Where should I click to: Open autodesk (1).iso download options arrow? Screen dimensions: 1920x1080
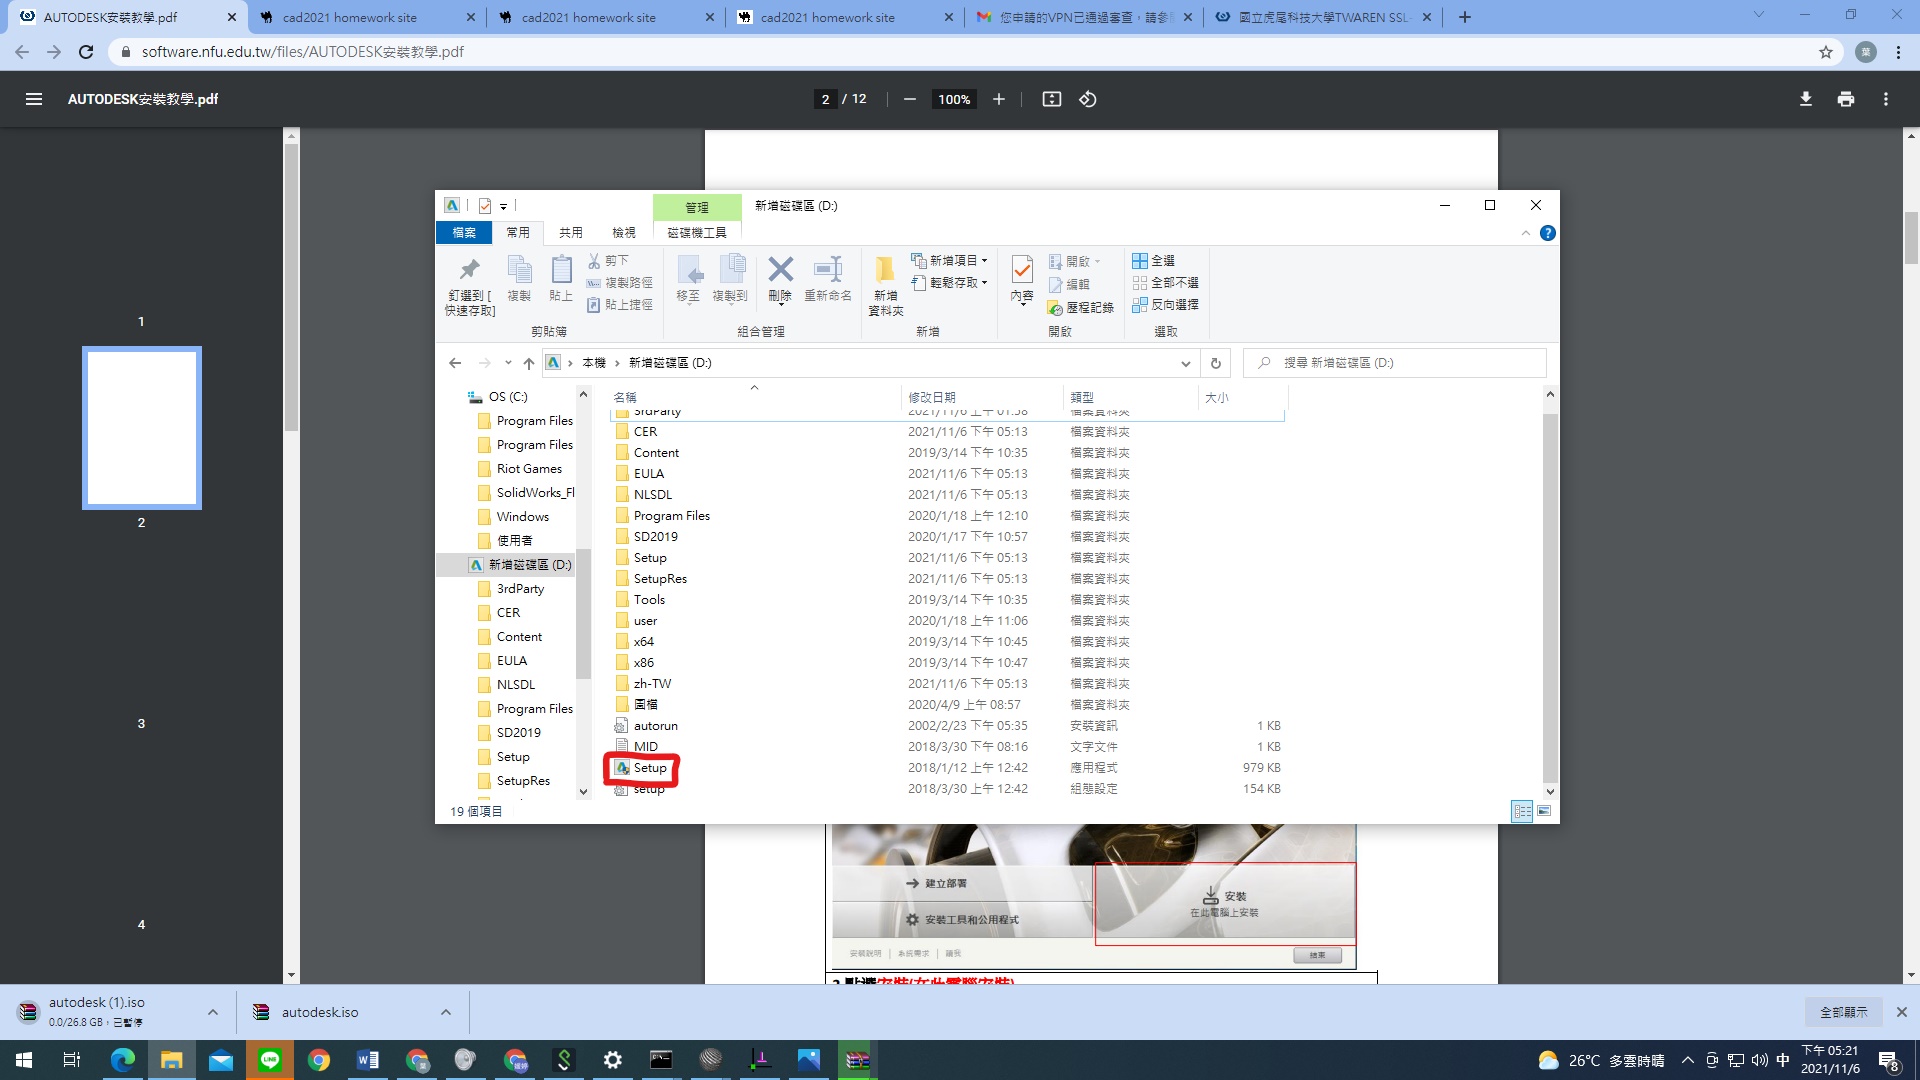213,1012
